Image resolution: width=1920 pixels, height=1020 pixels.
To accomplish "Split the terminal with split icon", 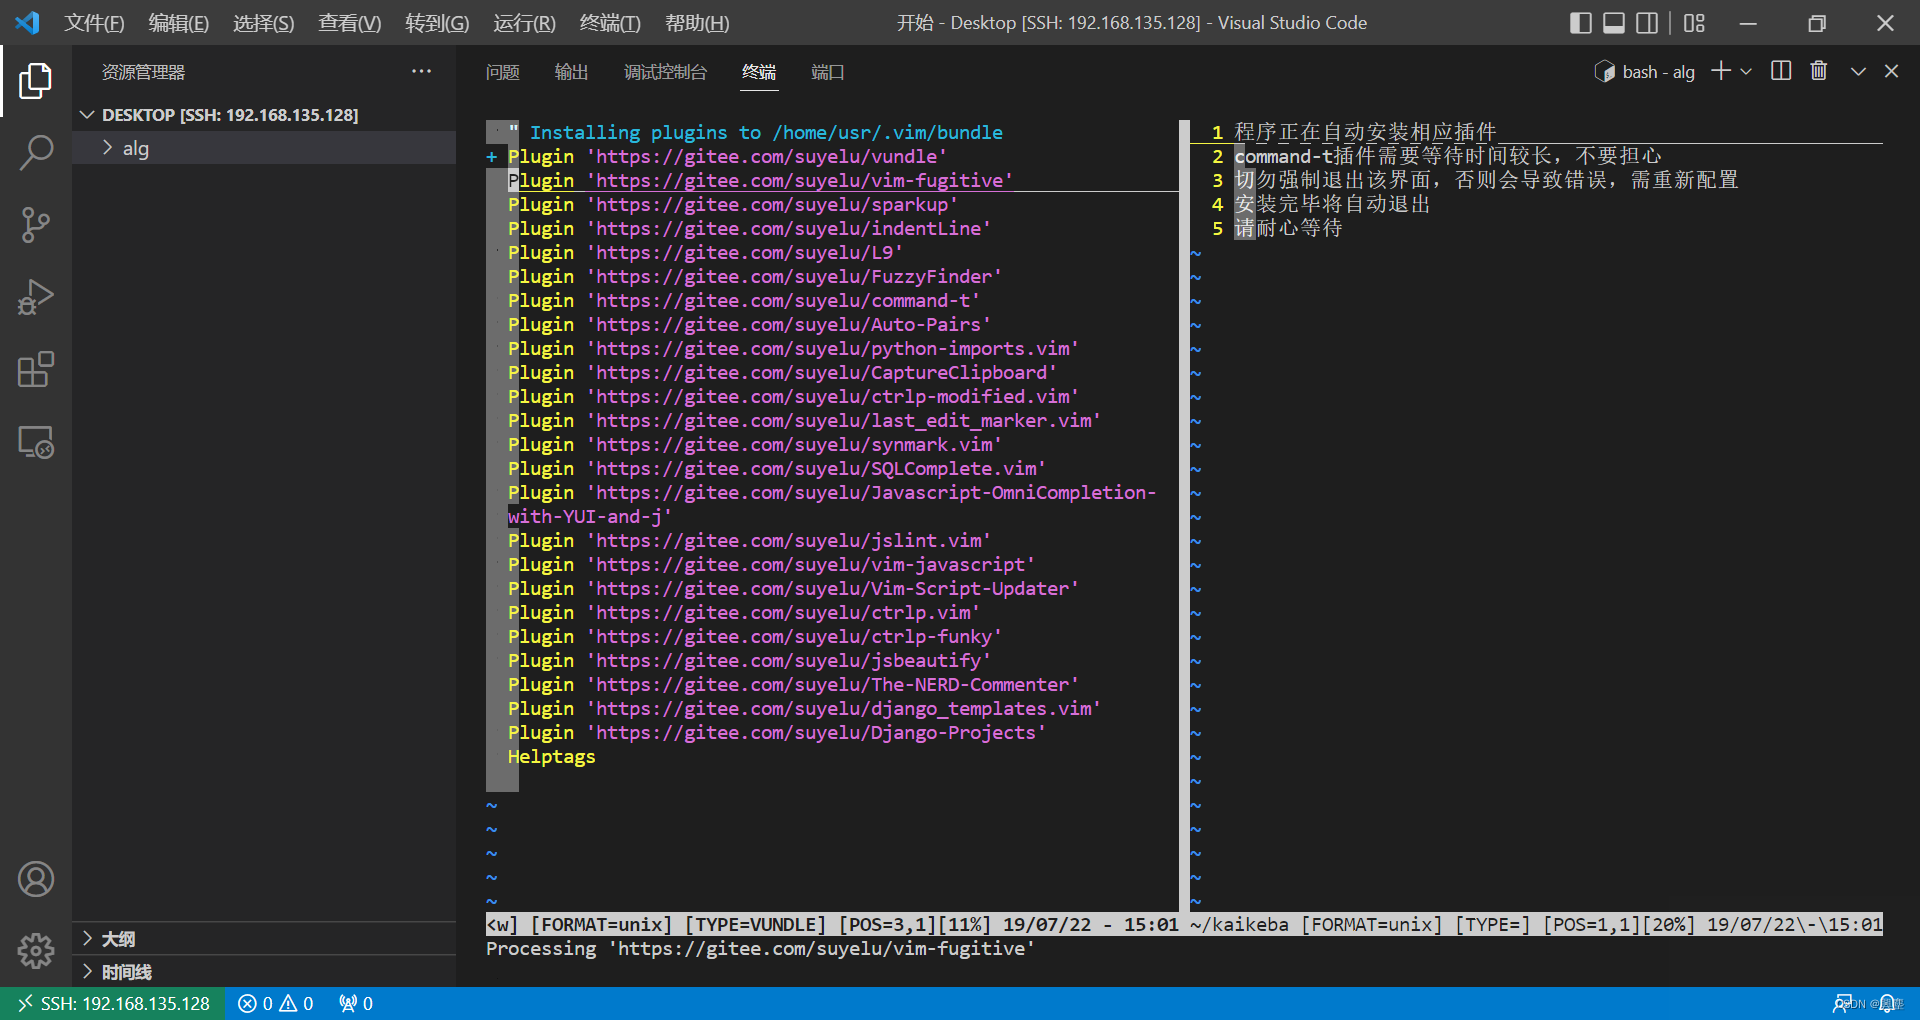I will (x=1781, y=71).
